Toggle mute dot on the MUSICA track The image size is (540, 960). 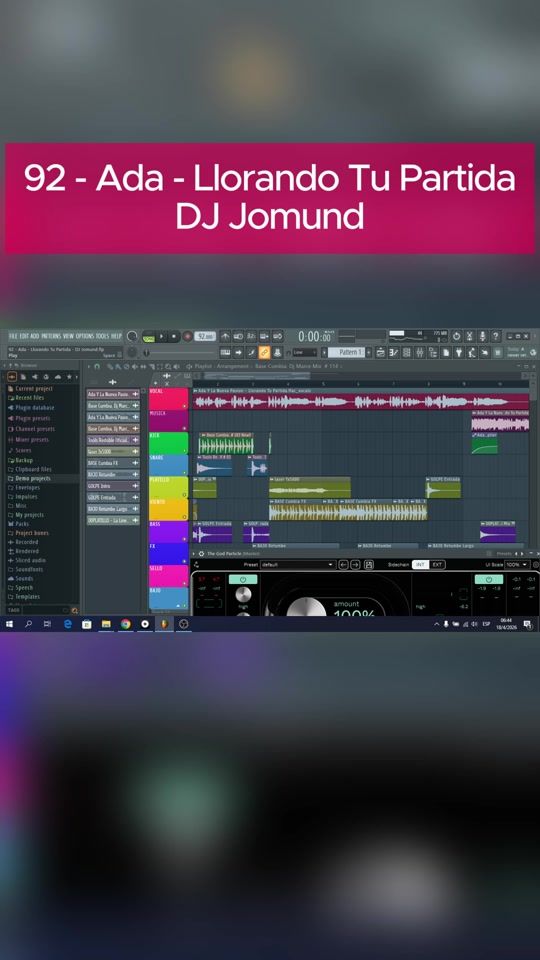coord(184,429)
